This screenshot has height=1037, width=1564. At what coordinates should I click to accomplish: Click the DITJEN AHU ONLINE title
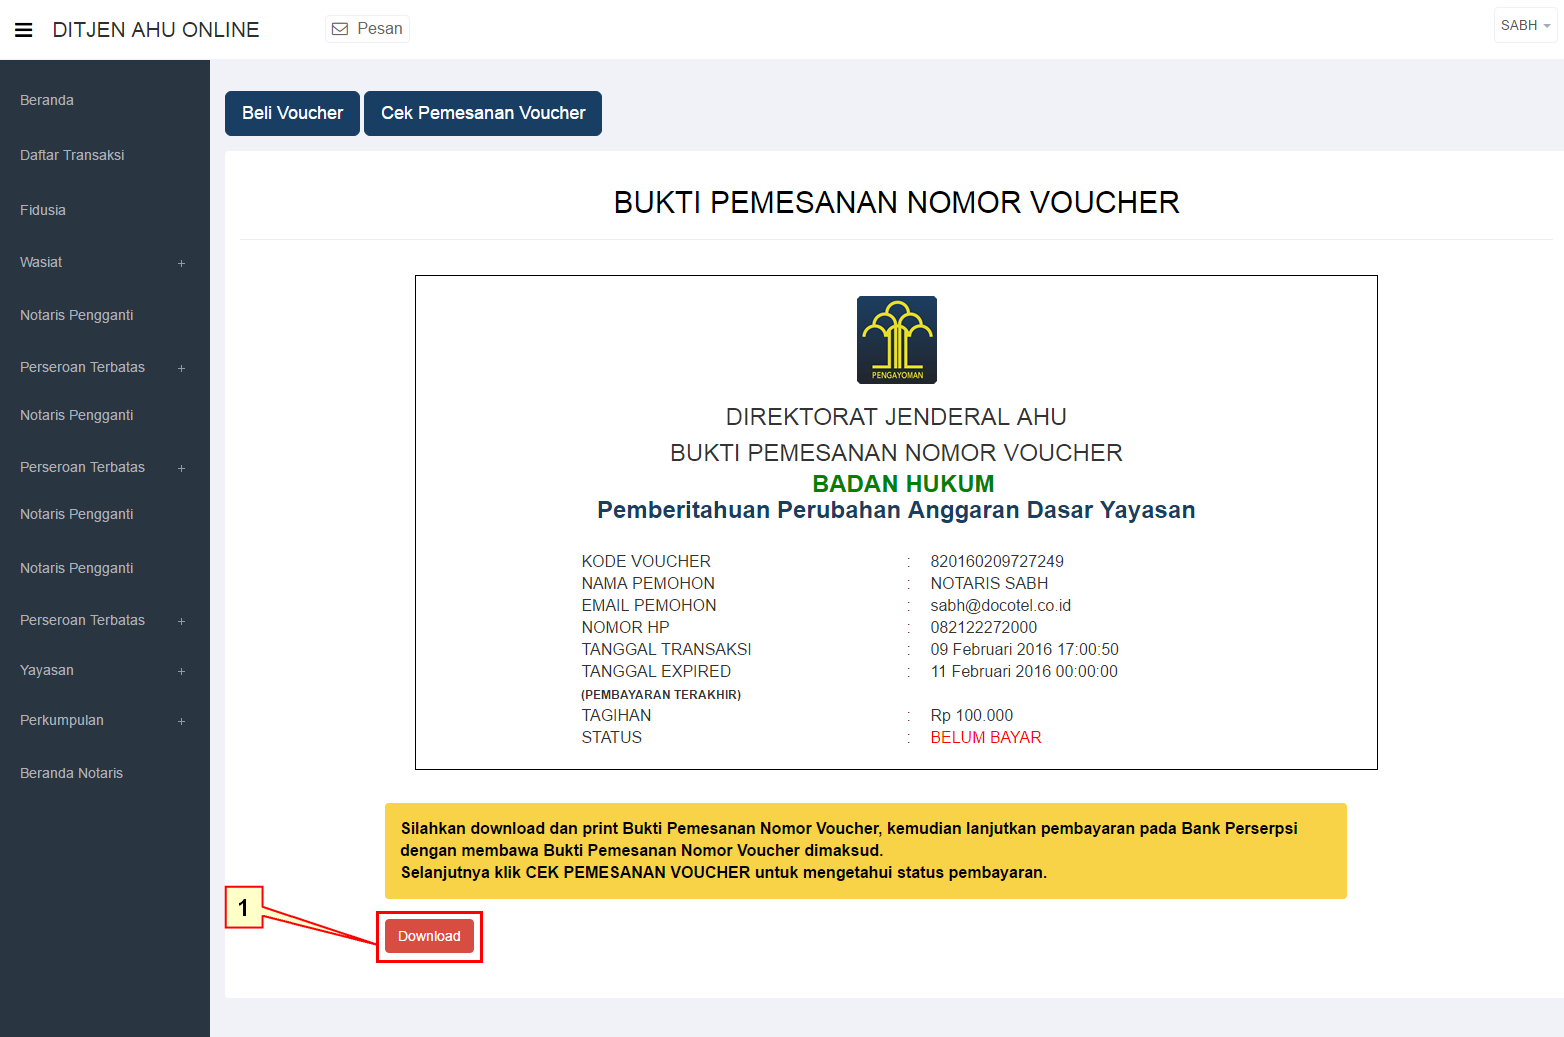(156, 30)
